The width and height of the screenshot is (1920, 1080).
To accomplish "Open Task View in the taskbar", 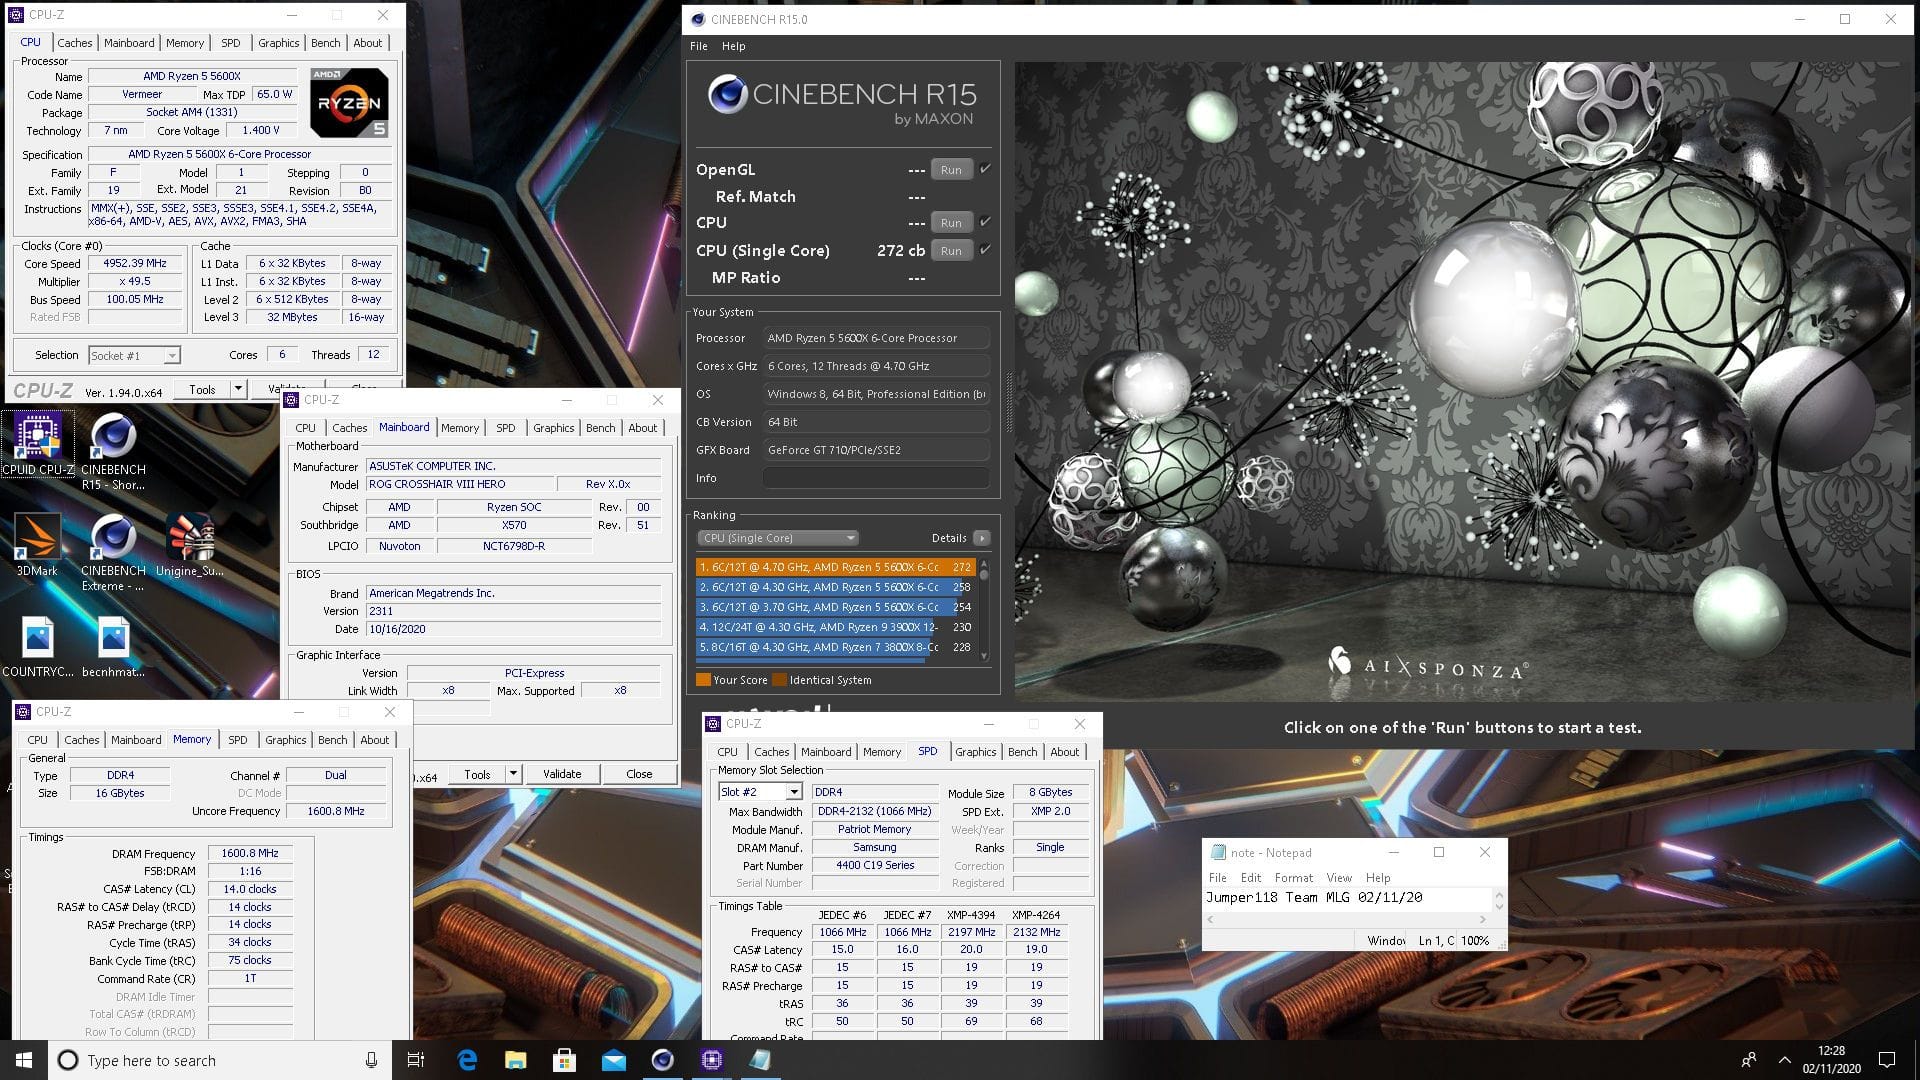I will click(416, 1060).
